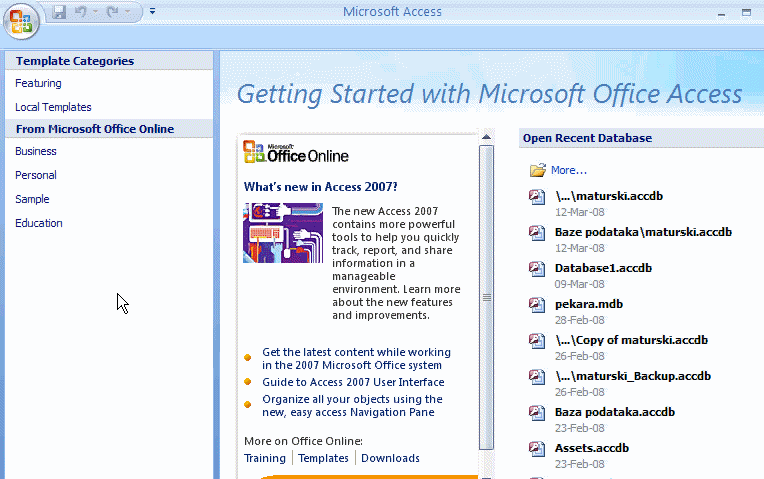Open \...\maturski_Backup.accdb
Viewport: 764px width, 479px height.
click(633, 376)
